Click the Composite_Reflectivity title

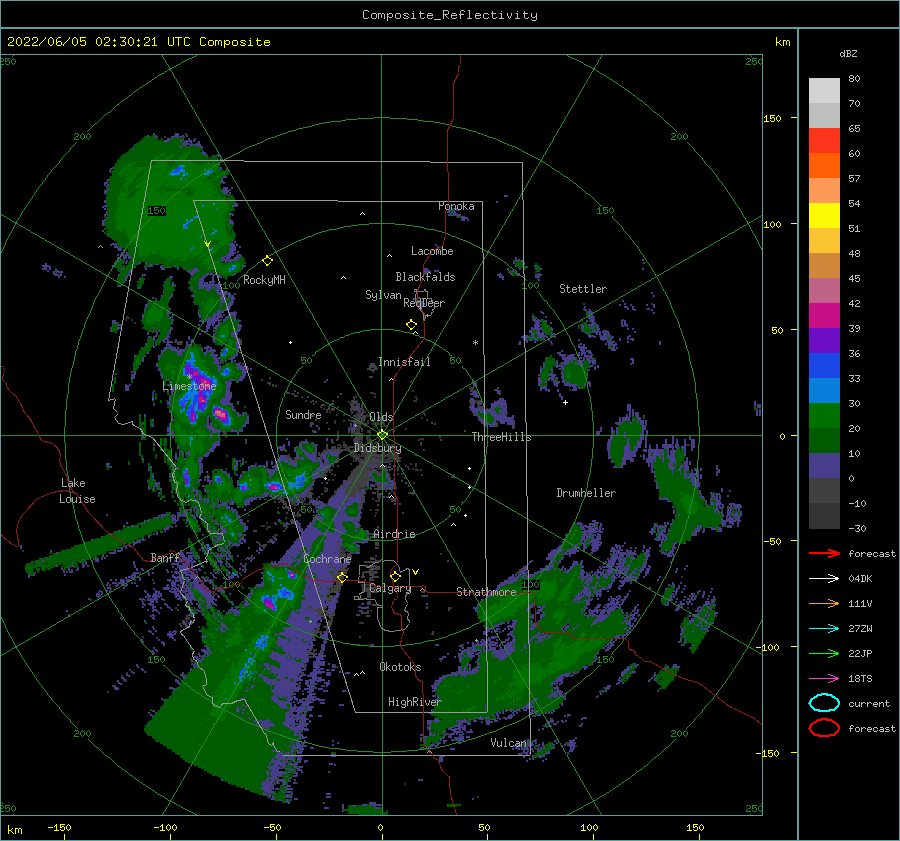tap(450, 15)
